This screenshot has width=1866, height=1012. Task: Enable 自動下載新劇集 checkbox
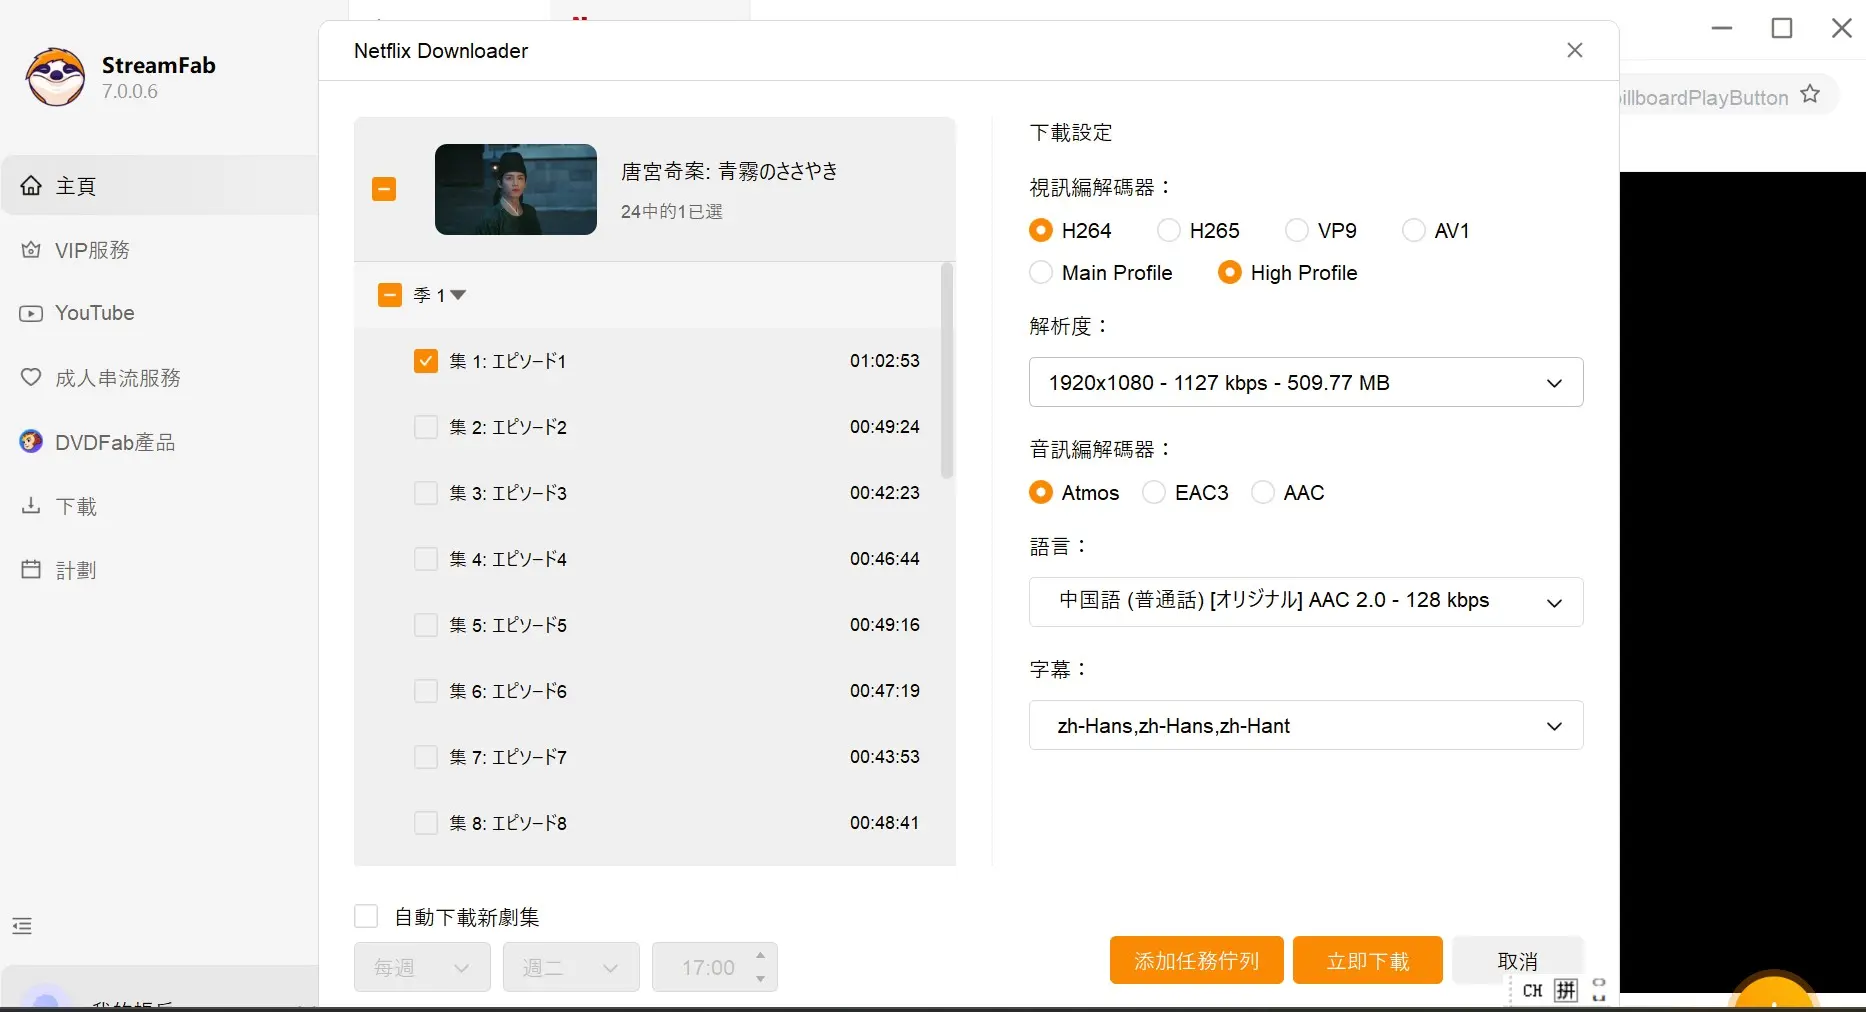pos(366,917)
